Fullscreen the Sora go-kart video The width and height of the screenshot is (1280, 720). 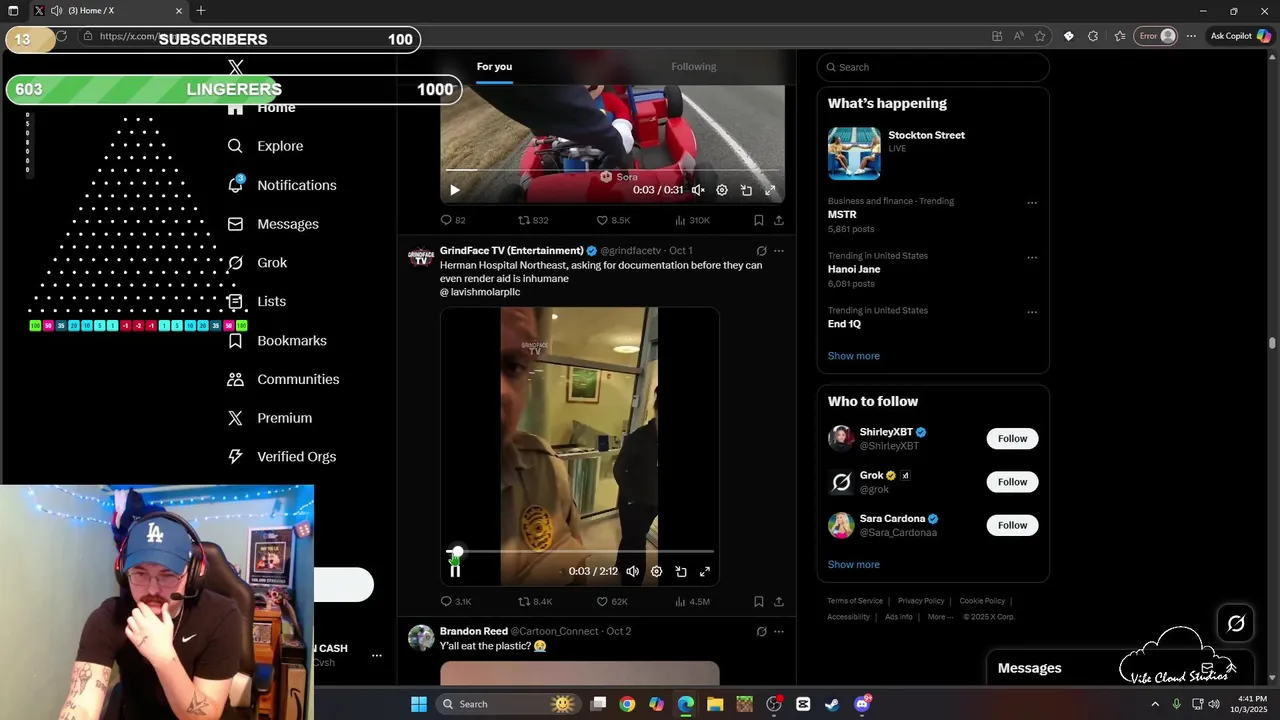click(770, 190)
